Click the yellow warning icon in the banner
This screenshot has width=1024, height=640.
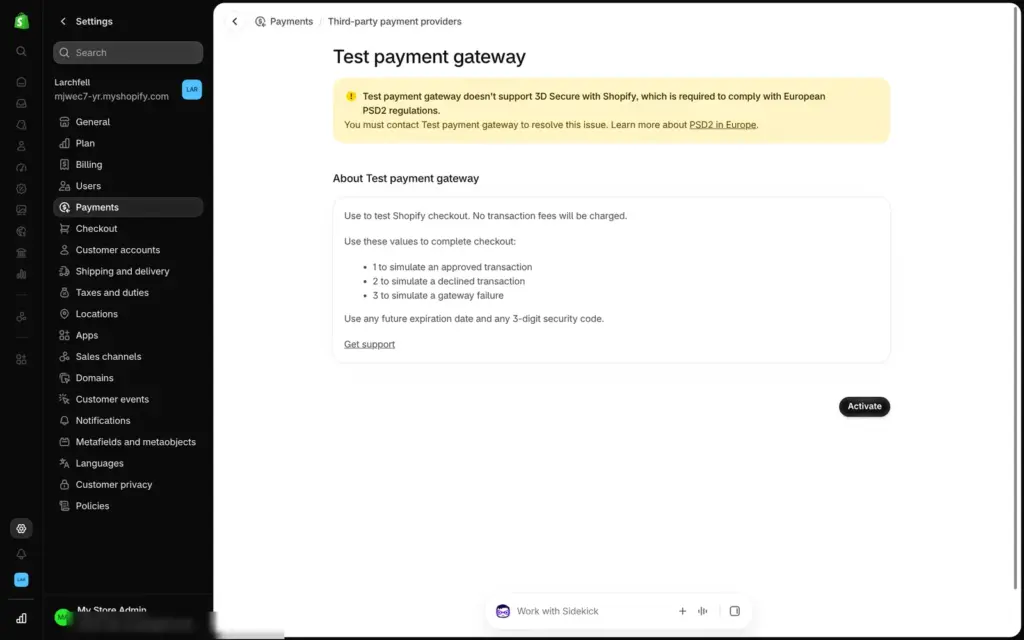click(x=351, y=96)
